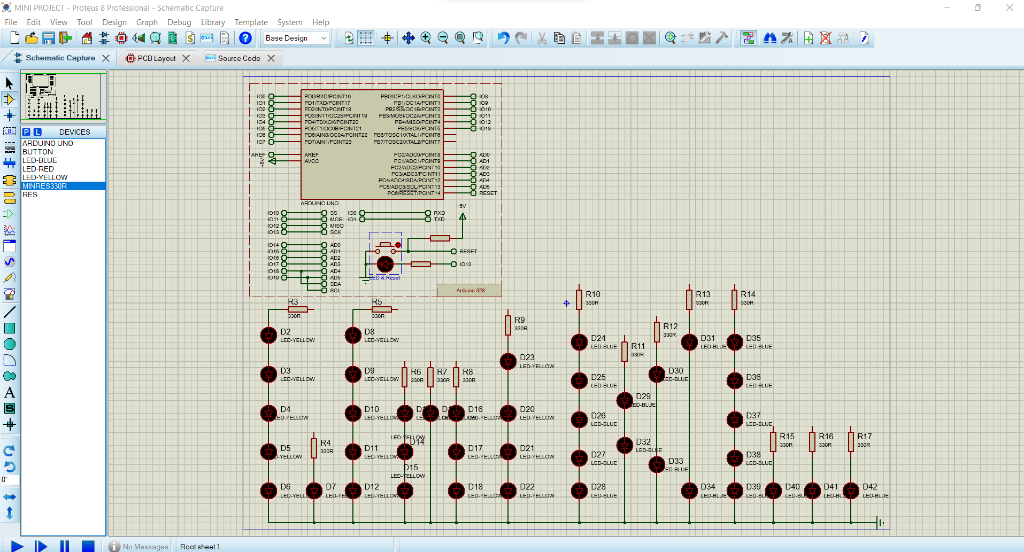This screenshot has width=1024, height=552.
Task: Flip horizontally with the X-mirror arrow
Action: click(9, 497)
